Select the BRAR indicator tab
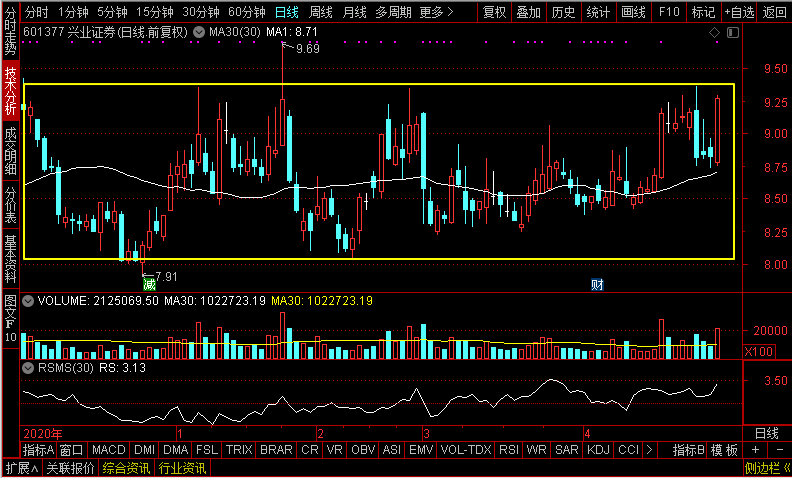Screen dimensions: 792x478 click(276, 449)
